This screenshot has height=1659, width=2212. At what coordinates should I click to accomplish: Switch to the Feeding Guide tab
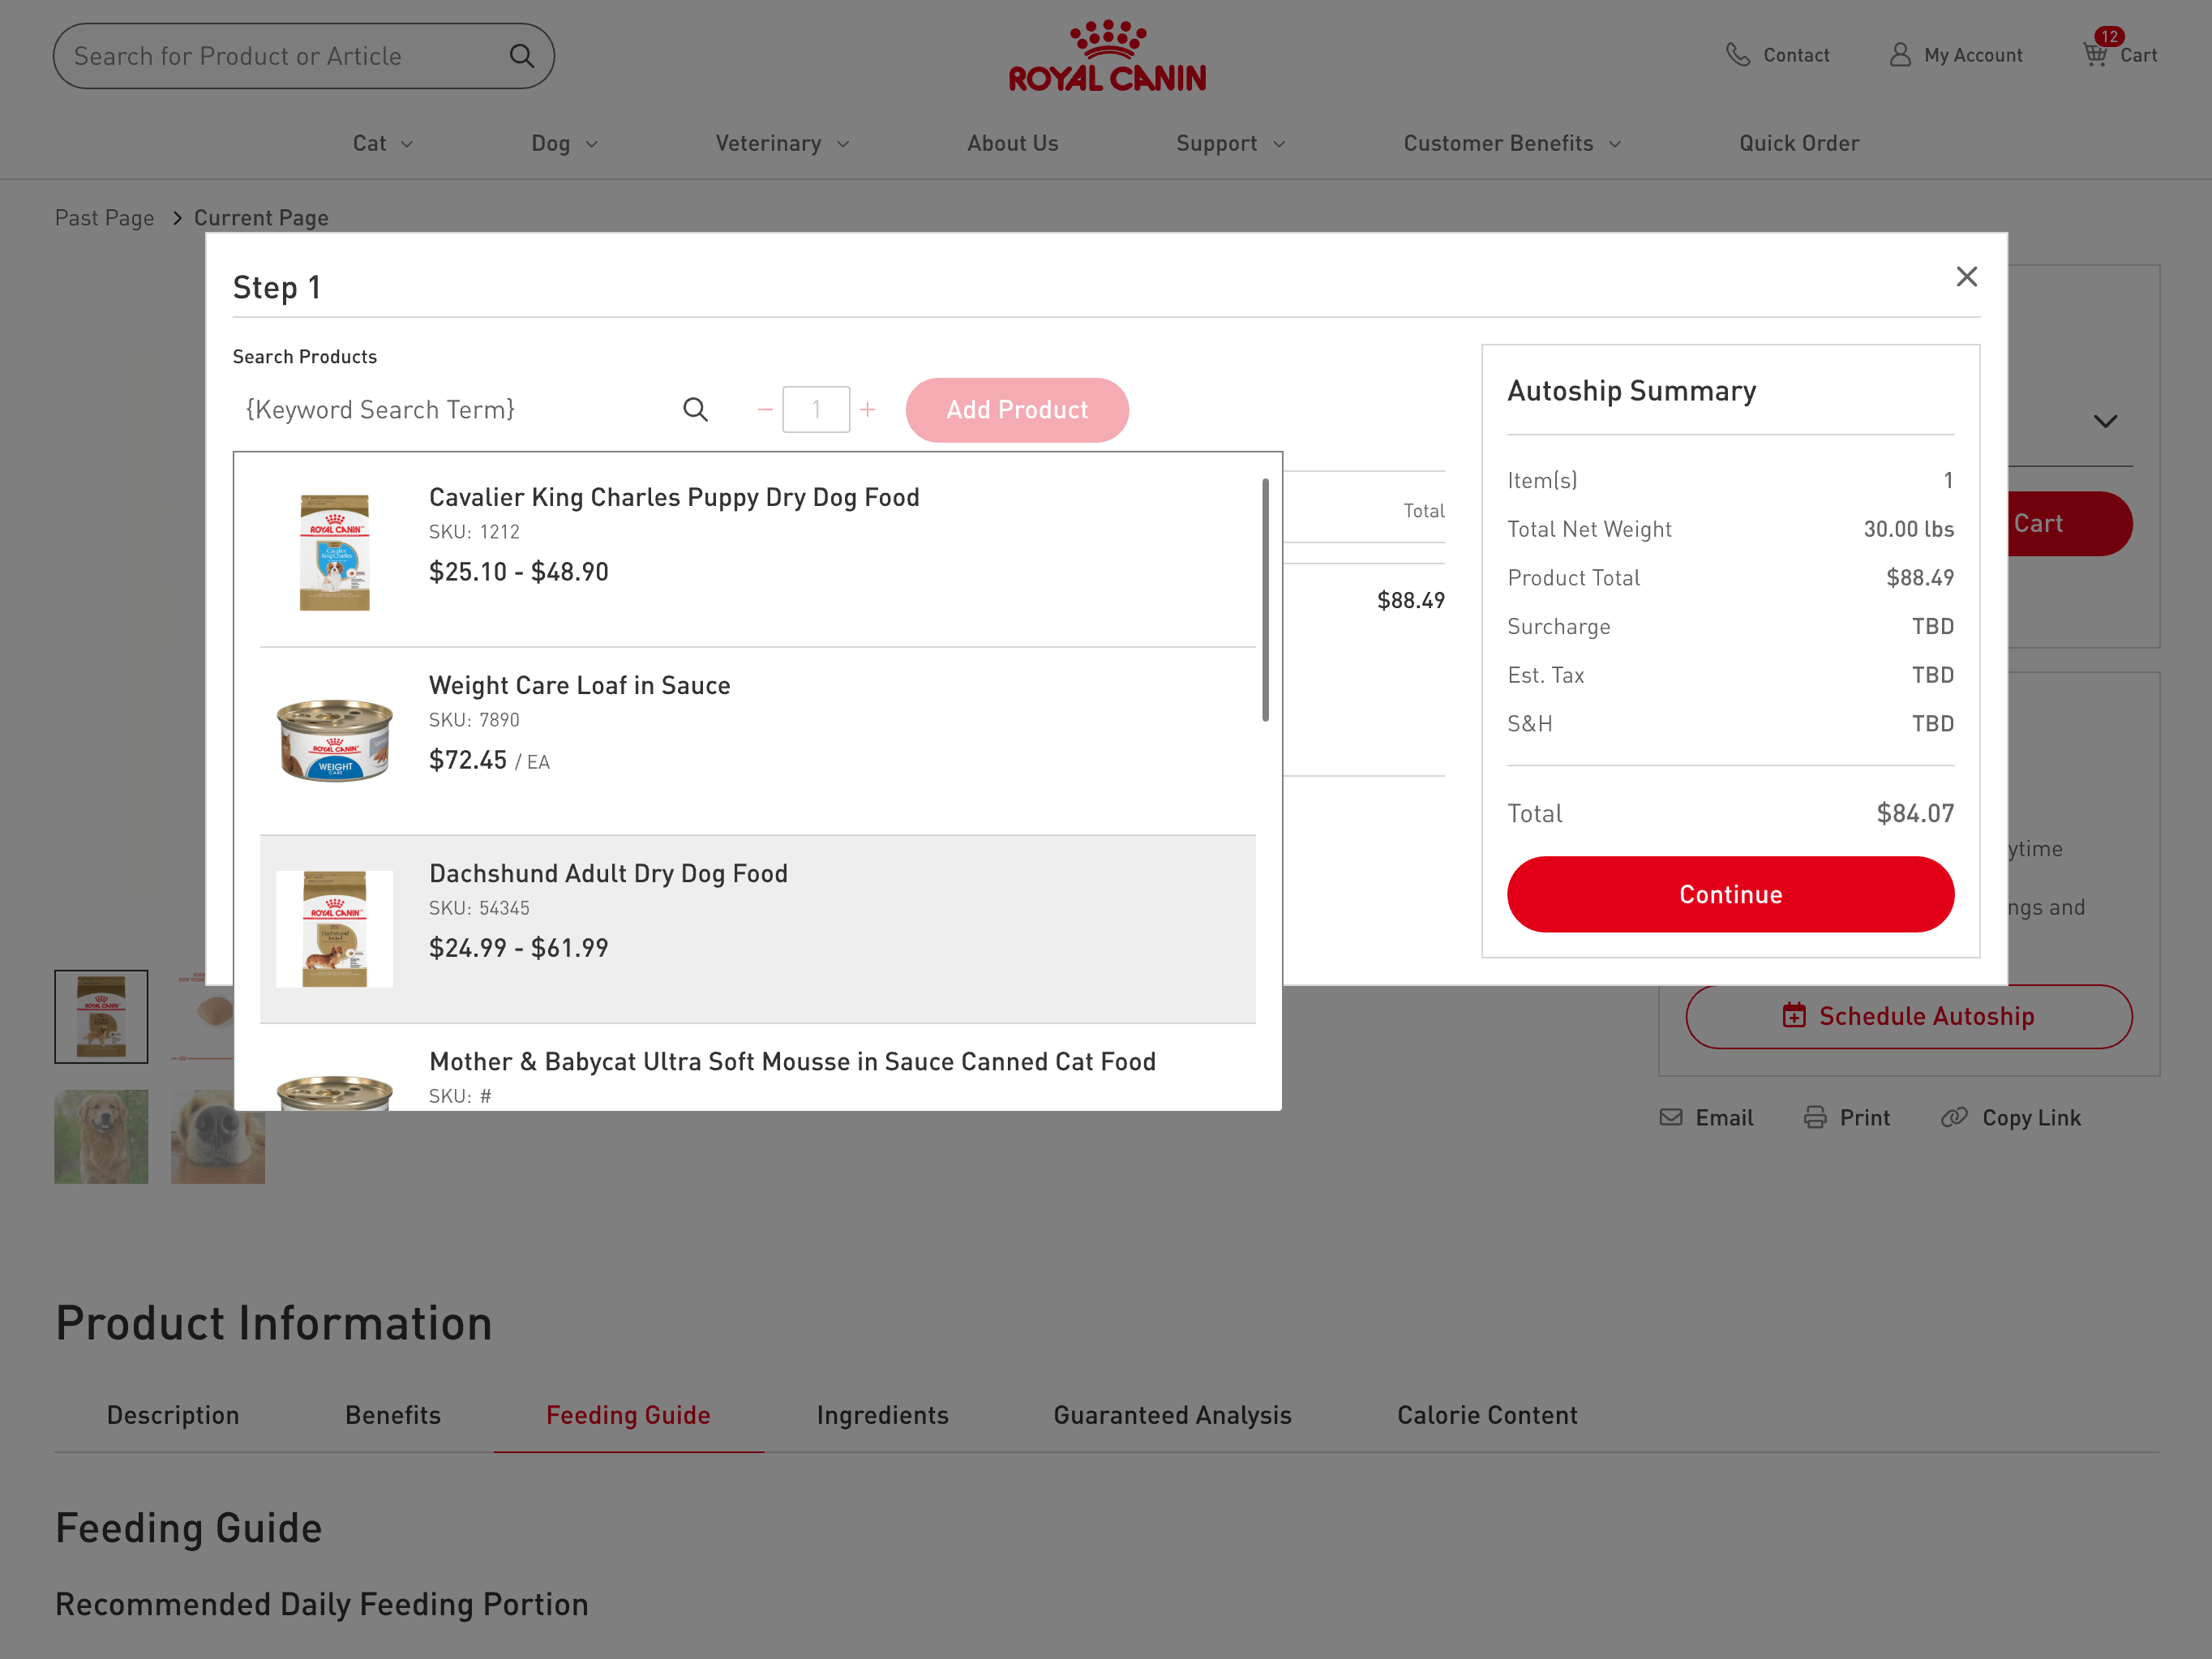pyautogui.click(x=628, y=1415)
